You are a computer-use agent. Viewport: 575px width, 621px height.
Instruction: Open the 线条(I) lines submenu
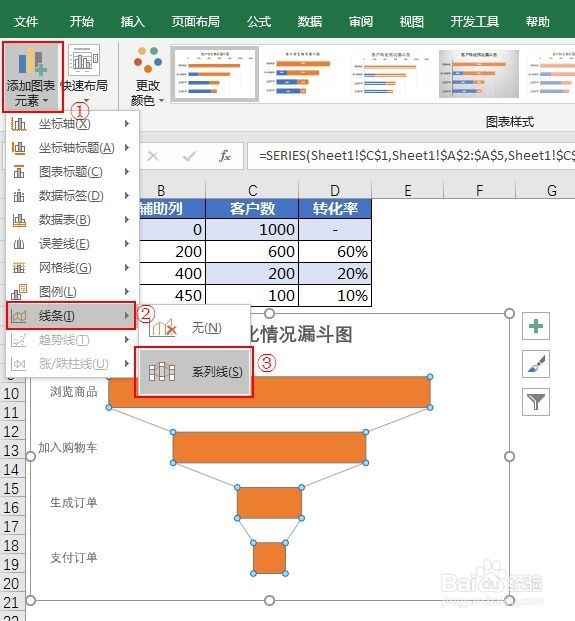(71, 316)
